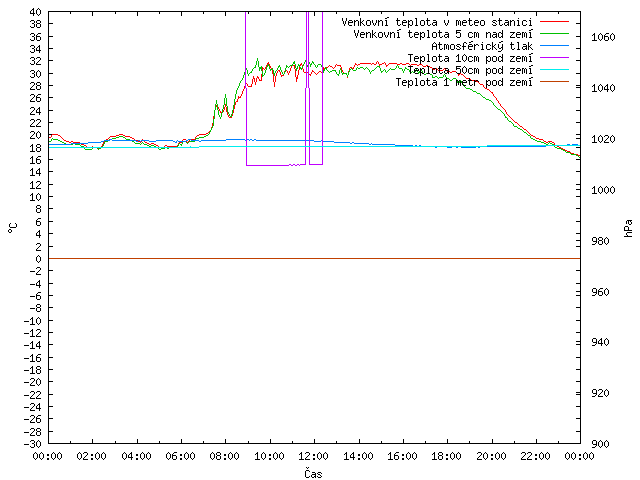Click x-axis title 'Čas'

click(x=313, y=473)
